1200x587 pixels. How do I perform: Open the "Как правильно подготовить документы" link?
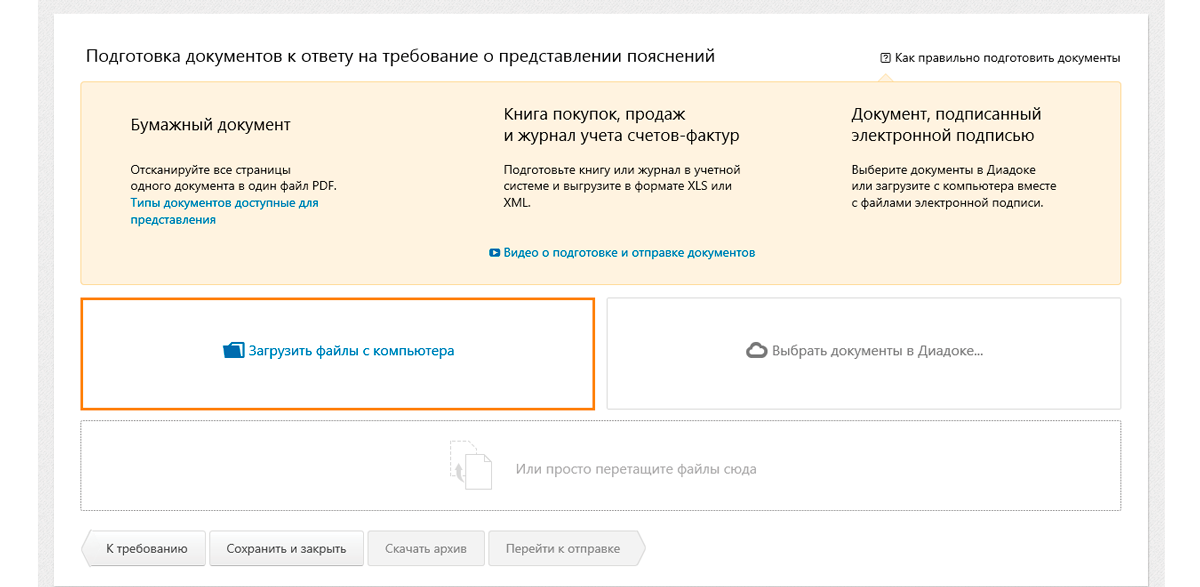tap(1007, 58)
